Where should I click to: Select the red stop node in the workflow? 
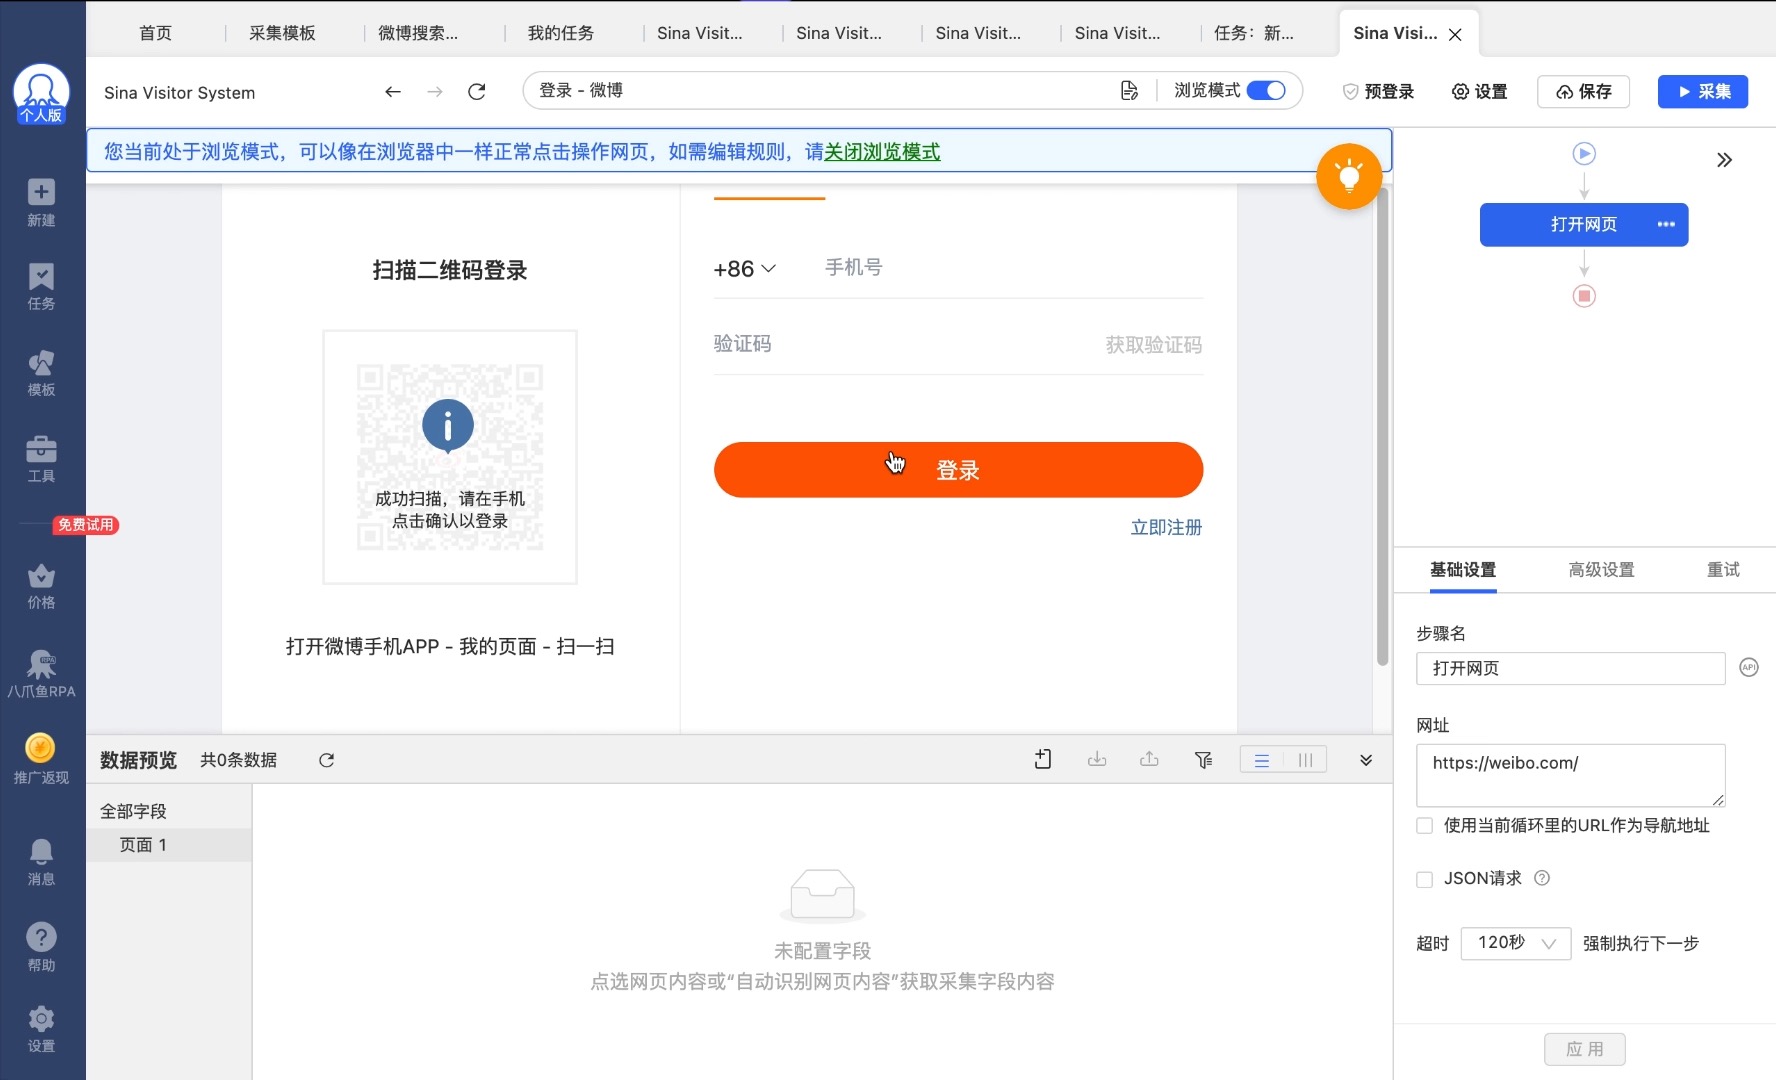coord(1584,296)
